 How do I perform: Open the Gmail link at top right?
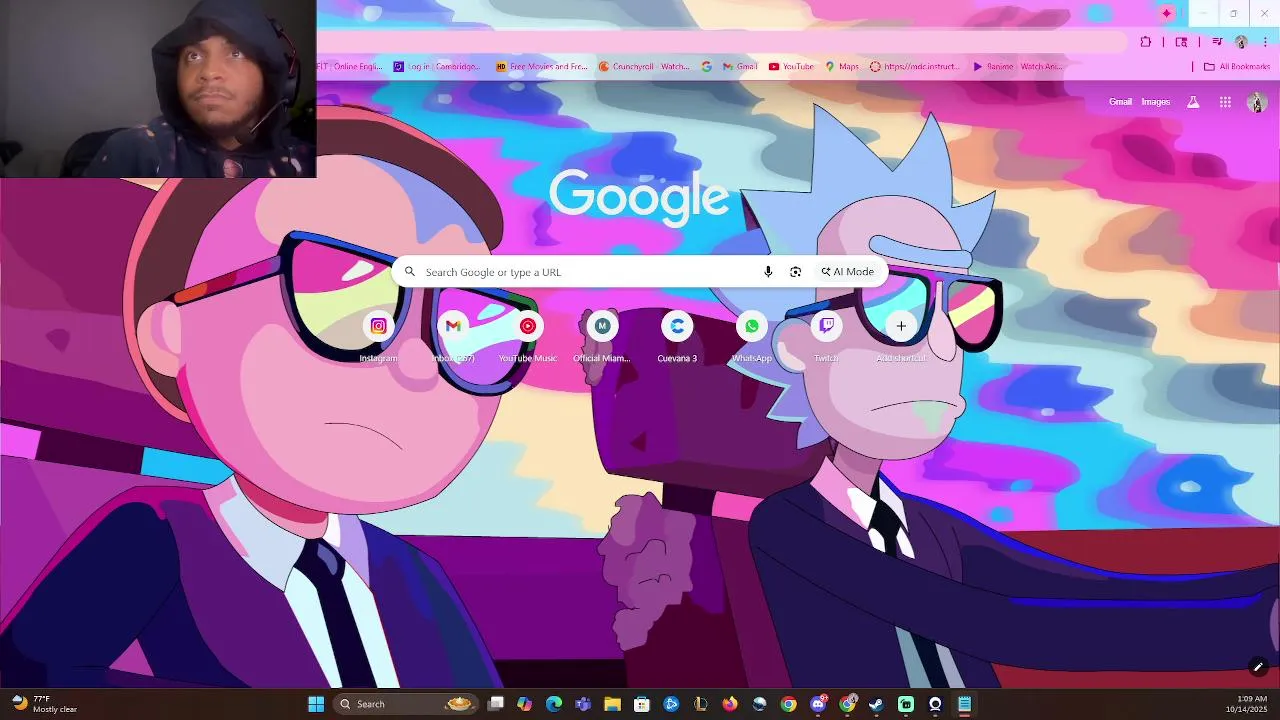coord(1120,102)
